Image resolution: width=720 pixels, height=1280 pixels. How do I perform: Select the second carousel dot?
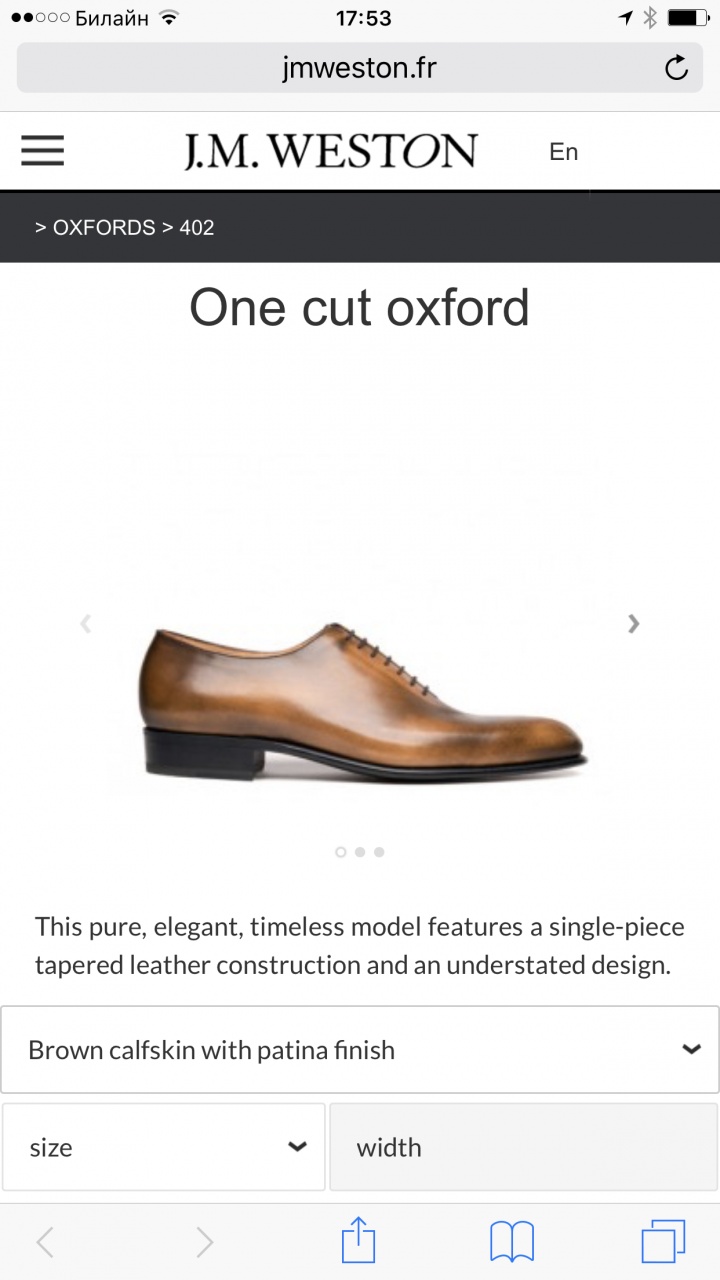tap(360, 852)
